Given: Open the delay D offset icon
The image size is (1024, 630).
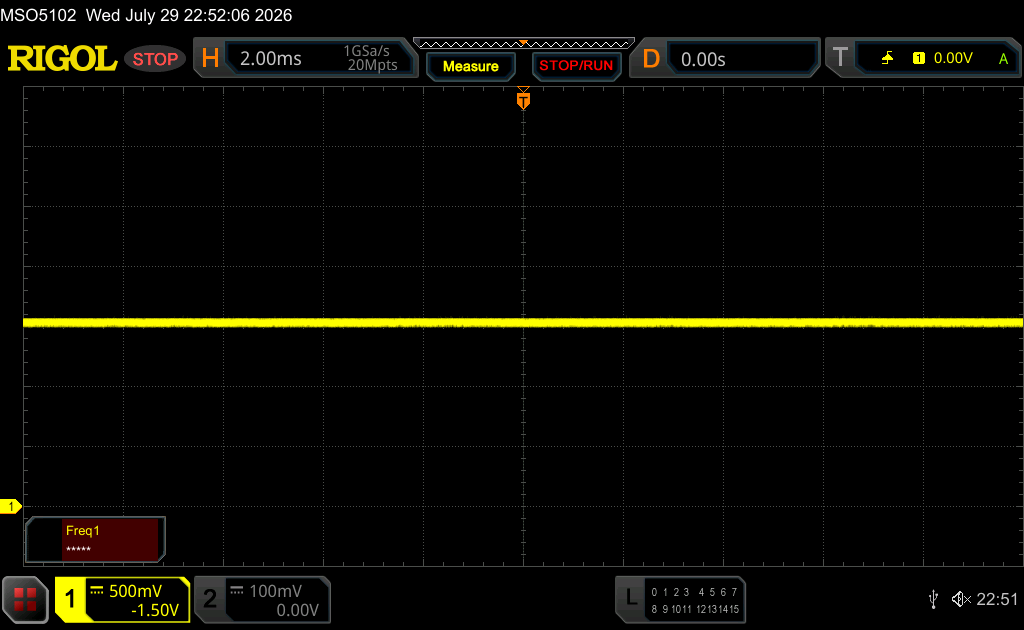Looking at the screenshot, I should pyautogui.click(x=651, y=59).
